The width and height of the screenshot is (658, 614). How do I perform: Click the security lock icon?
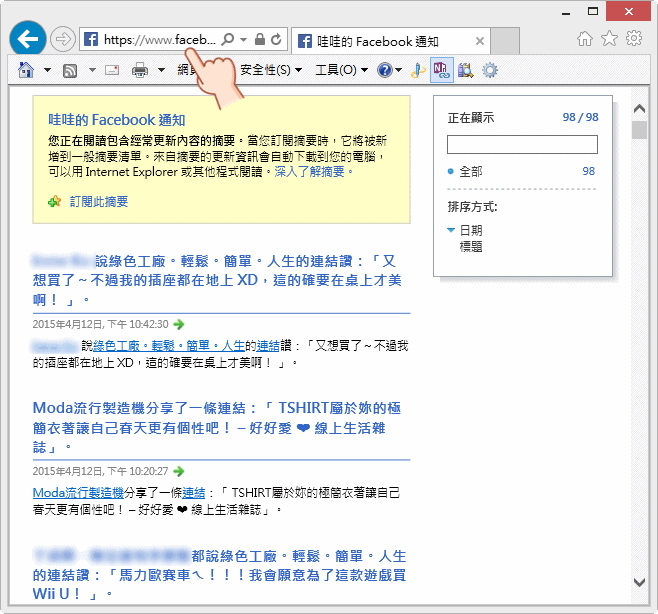coord(260,39)
